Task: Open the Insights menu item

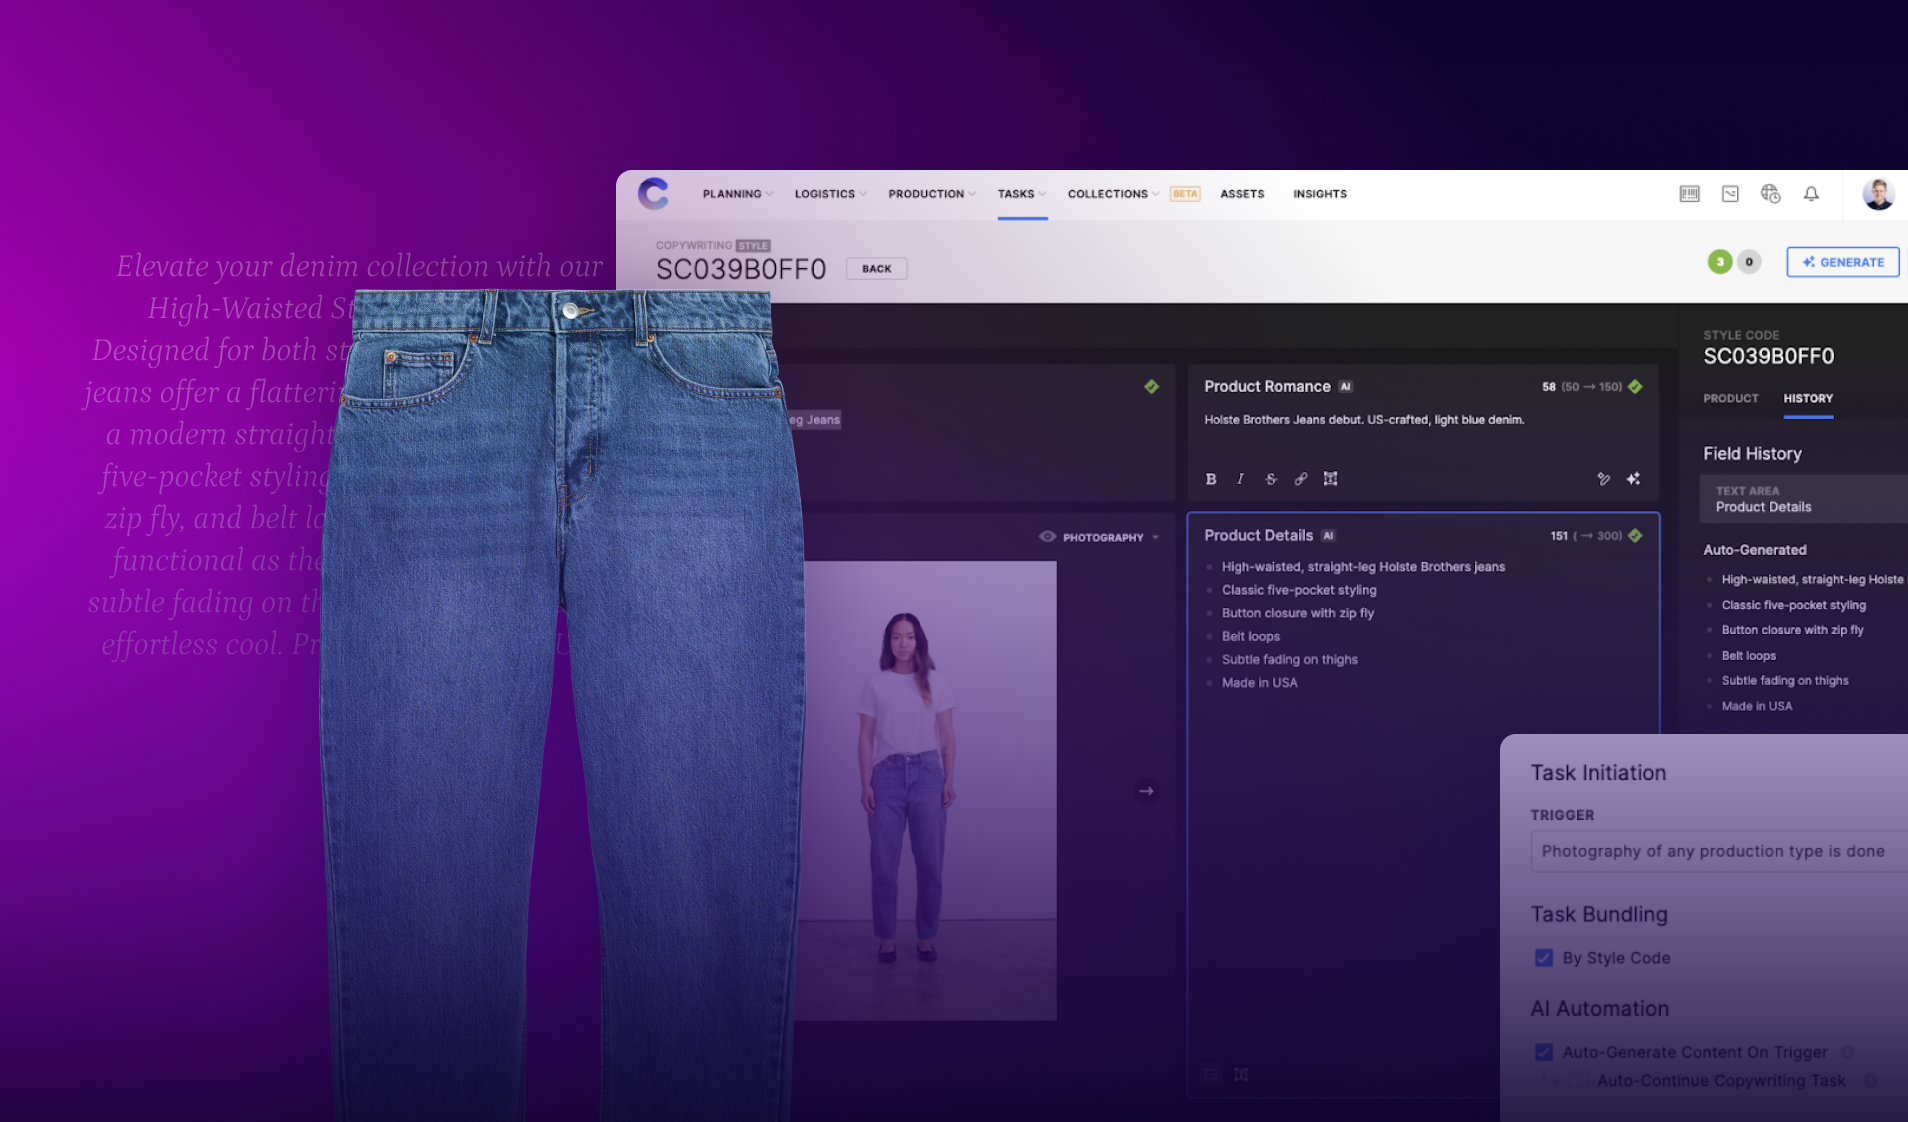Action: pos(1320,194)
